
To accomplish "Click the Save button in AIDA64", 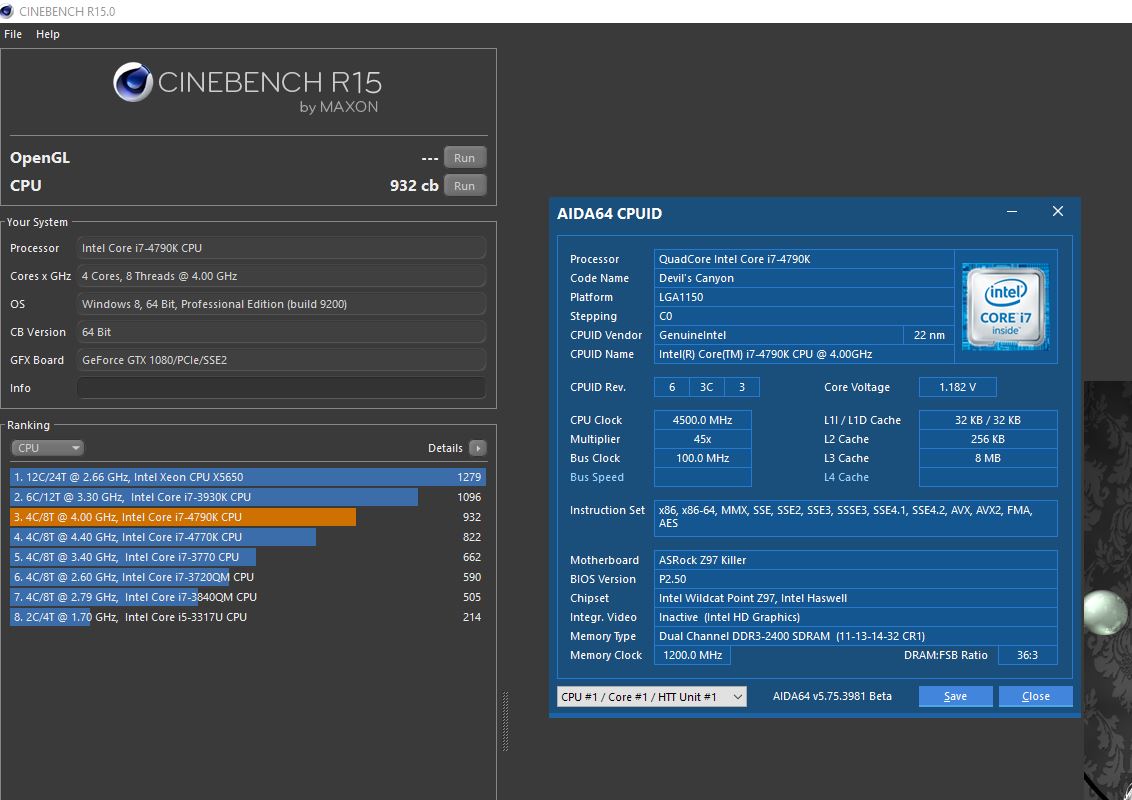I will tap(955, 696).
